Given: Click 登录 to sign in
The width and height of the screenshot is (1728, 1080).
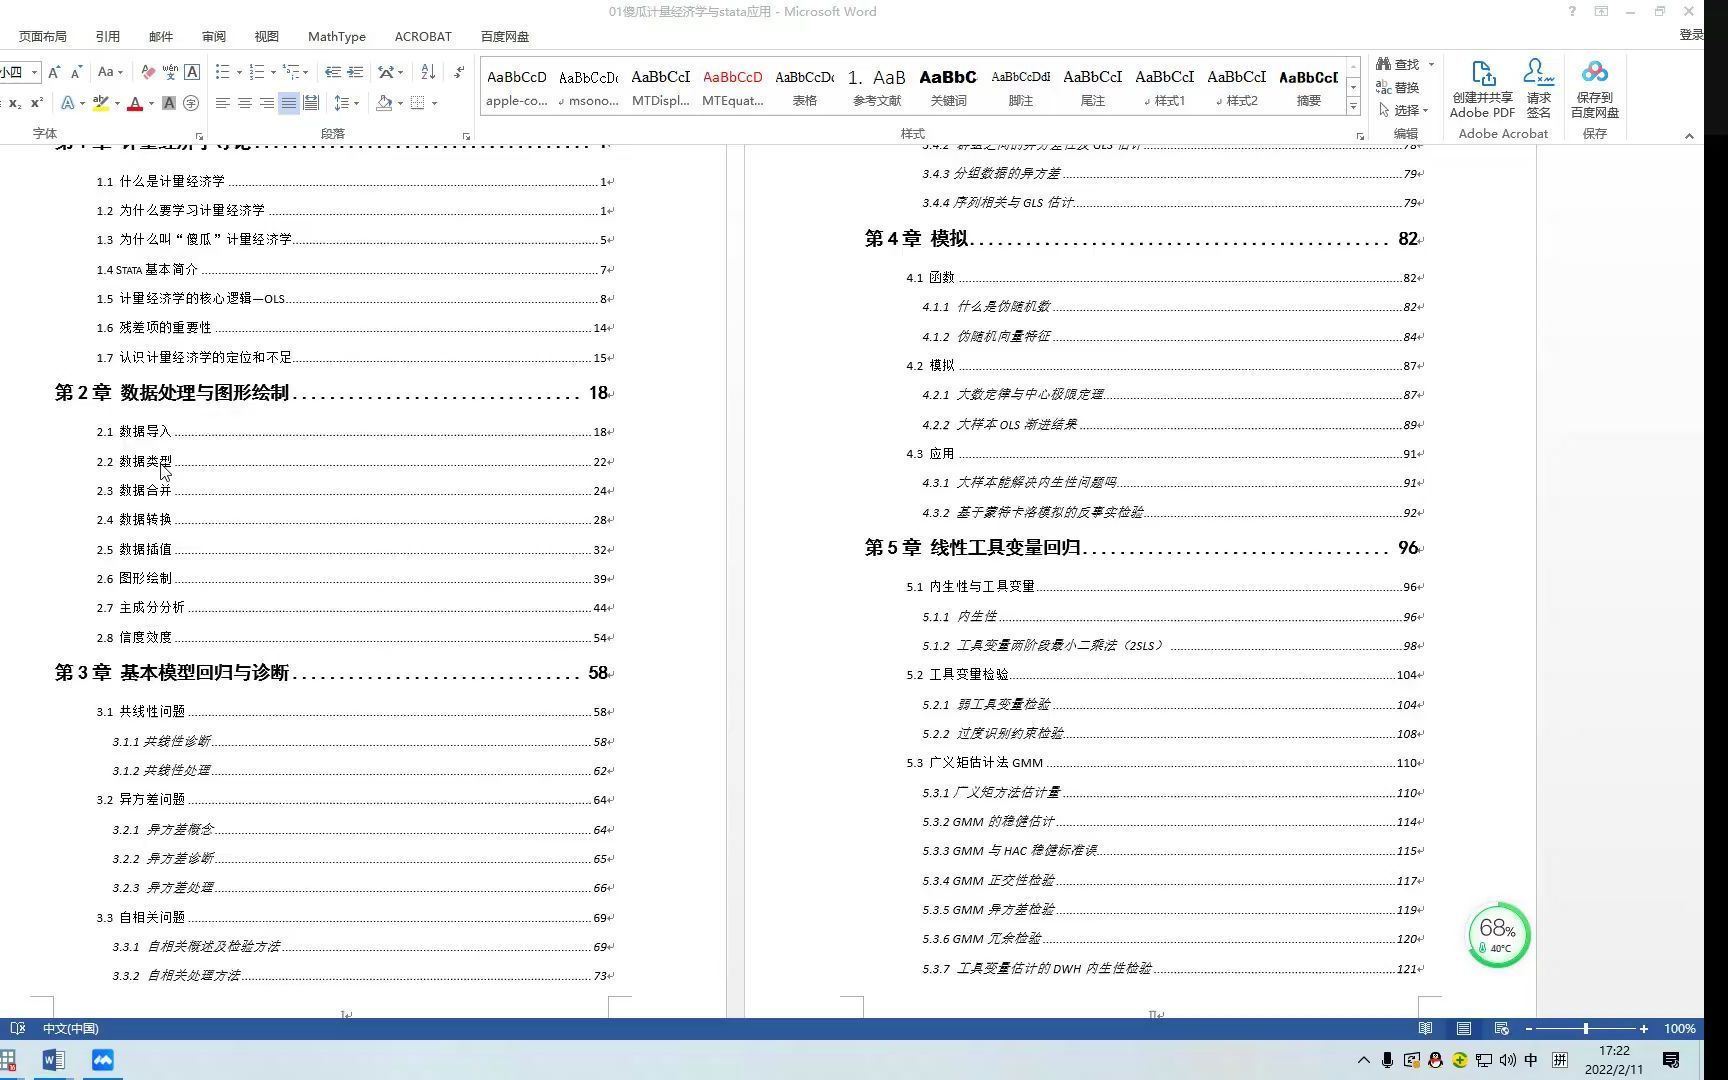Looking at the screenshot, I should tap(1692, 34).
